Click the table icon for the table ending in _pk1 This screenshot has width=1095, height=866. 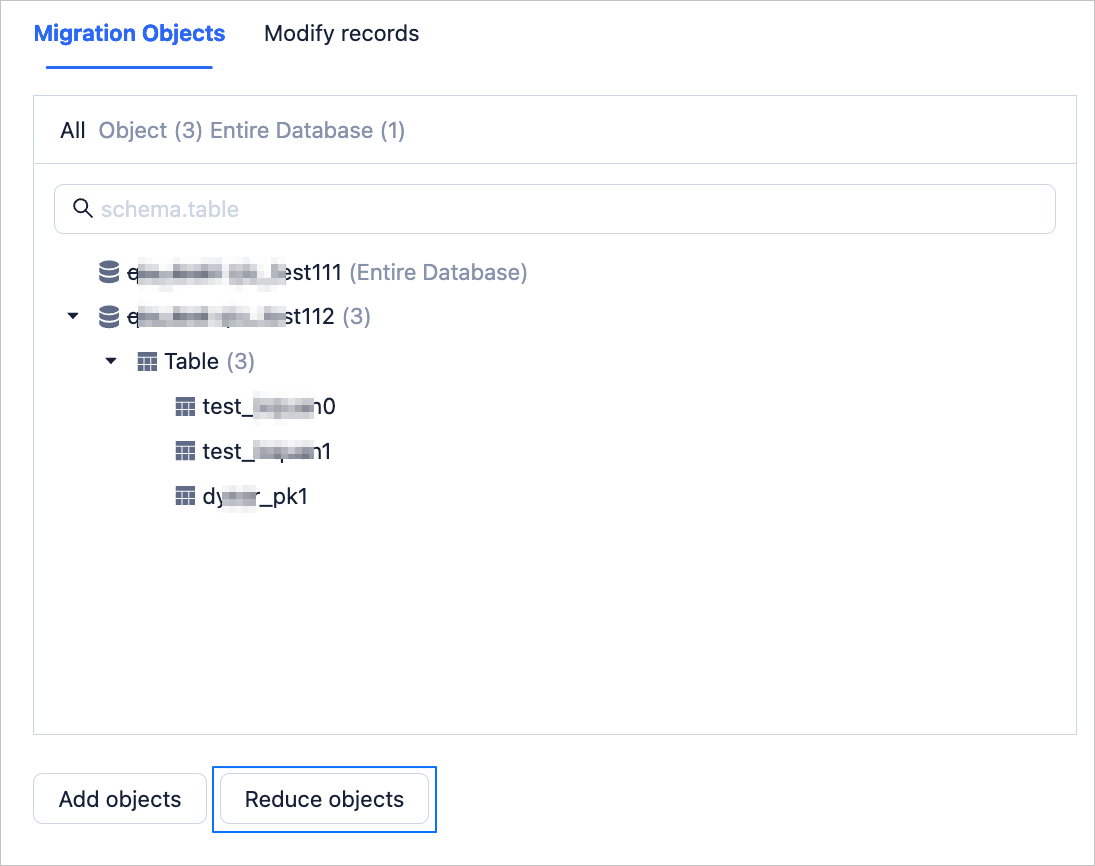tap(185, 497)
